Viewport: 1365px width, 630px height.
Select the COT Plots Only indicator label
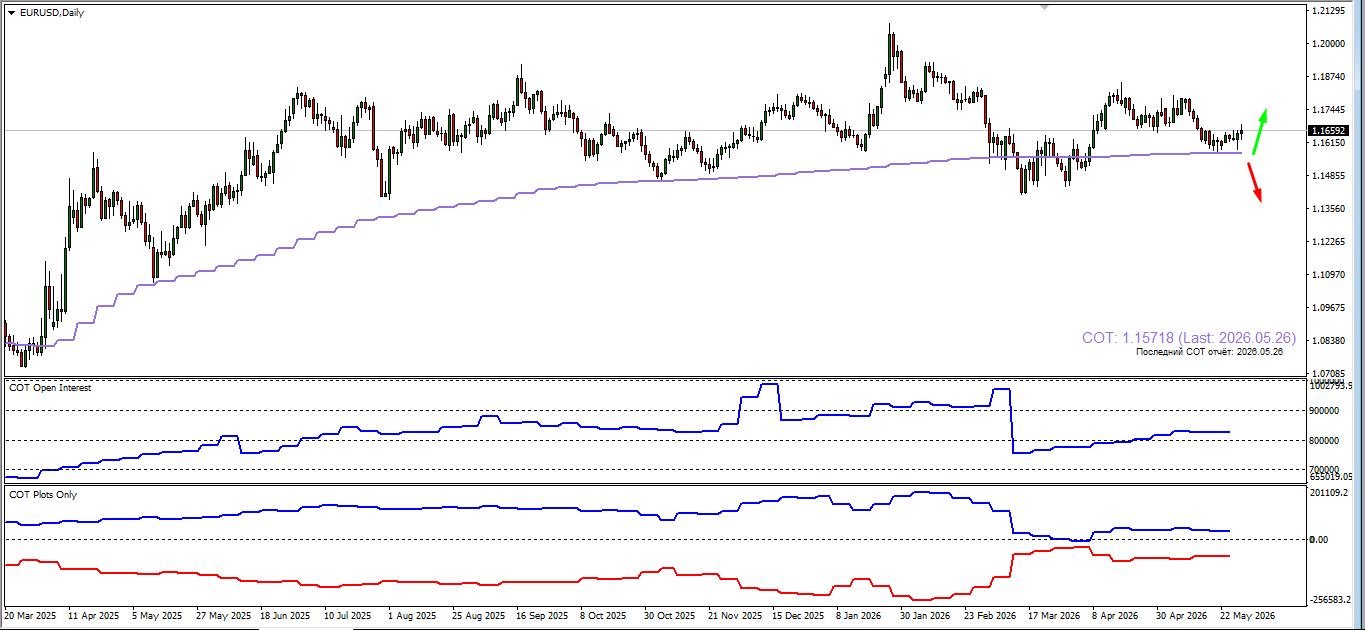[42, 495]
